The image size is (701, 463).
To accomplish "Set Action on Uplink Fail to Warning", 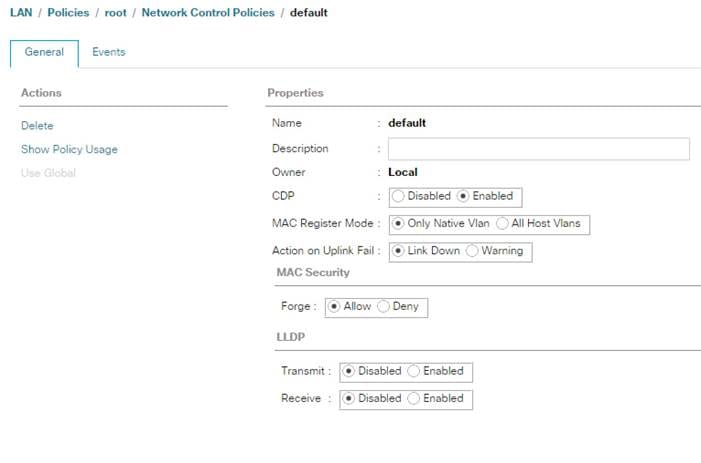I will [x=472, y=251].
